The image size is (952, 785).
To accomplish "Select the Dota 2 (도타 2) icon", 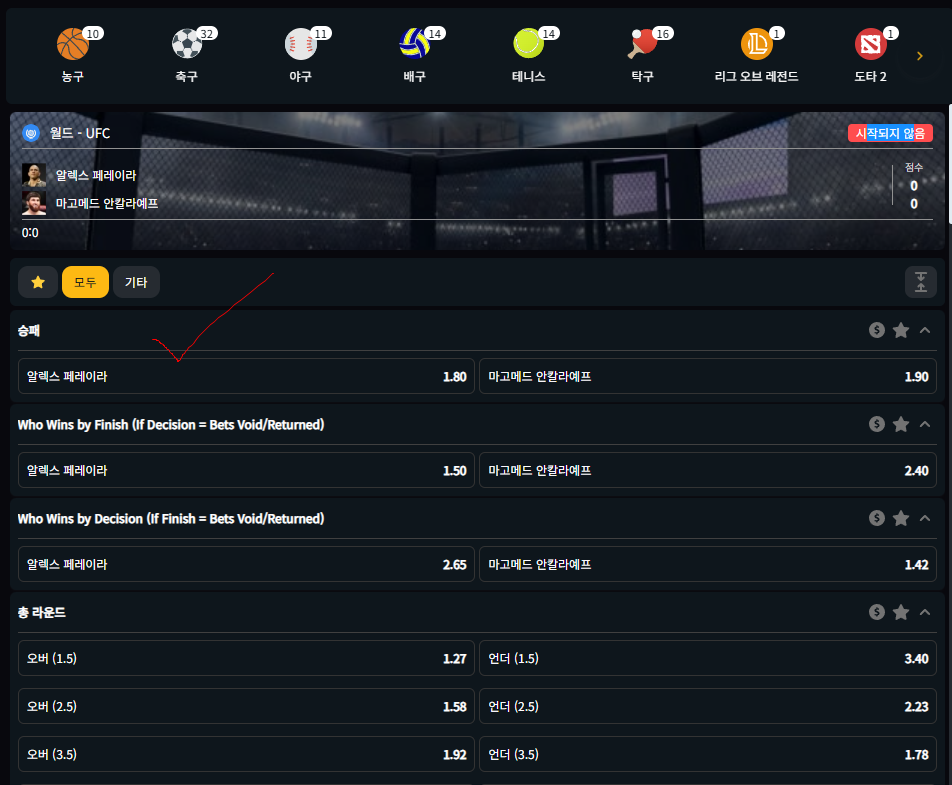I will pyautogui.click(x=870, y=45).
